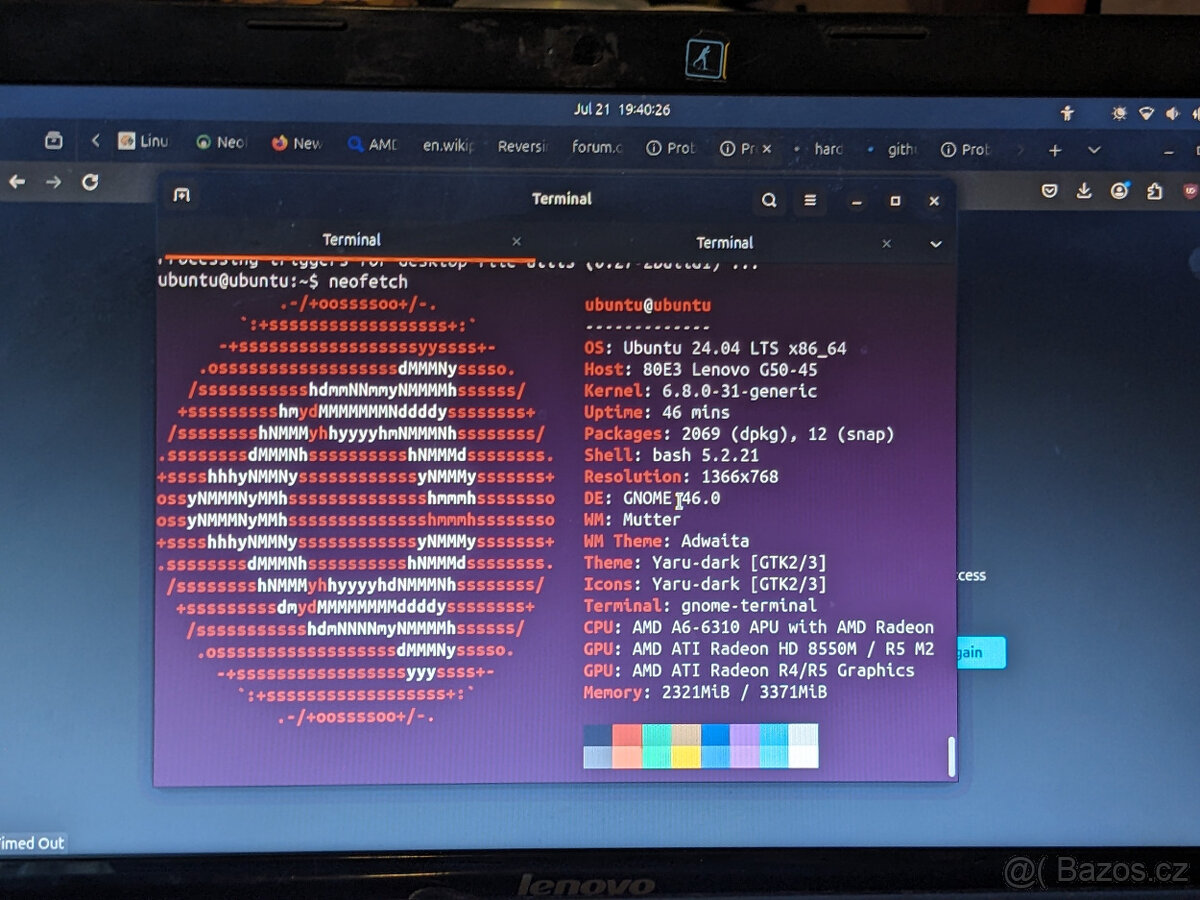Click the 'Packages: 2069 (dpkg), 12 (snap)' line

click(x=739, y=434)
